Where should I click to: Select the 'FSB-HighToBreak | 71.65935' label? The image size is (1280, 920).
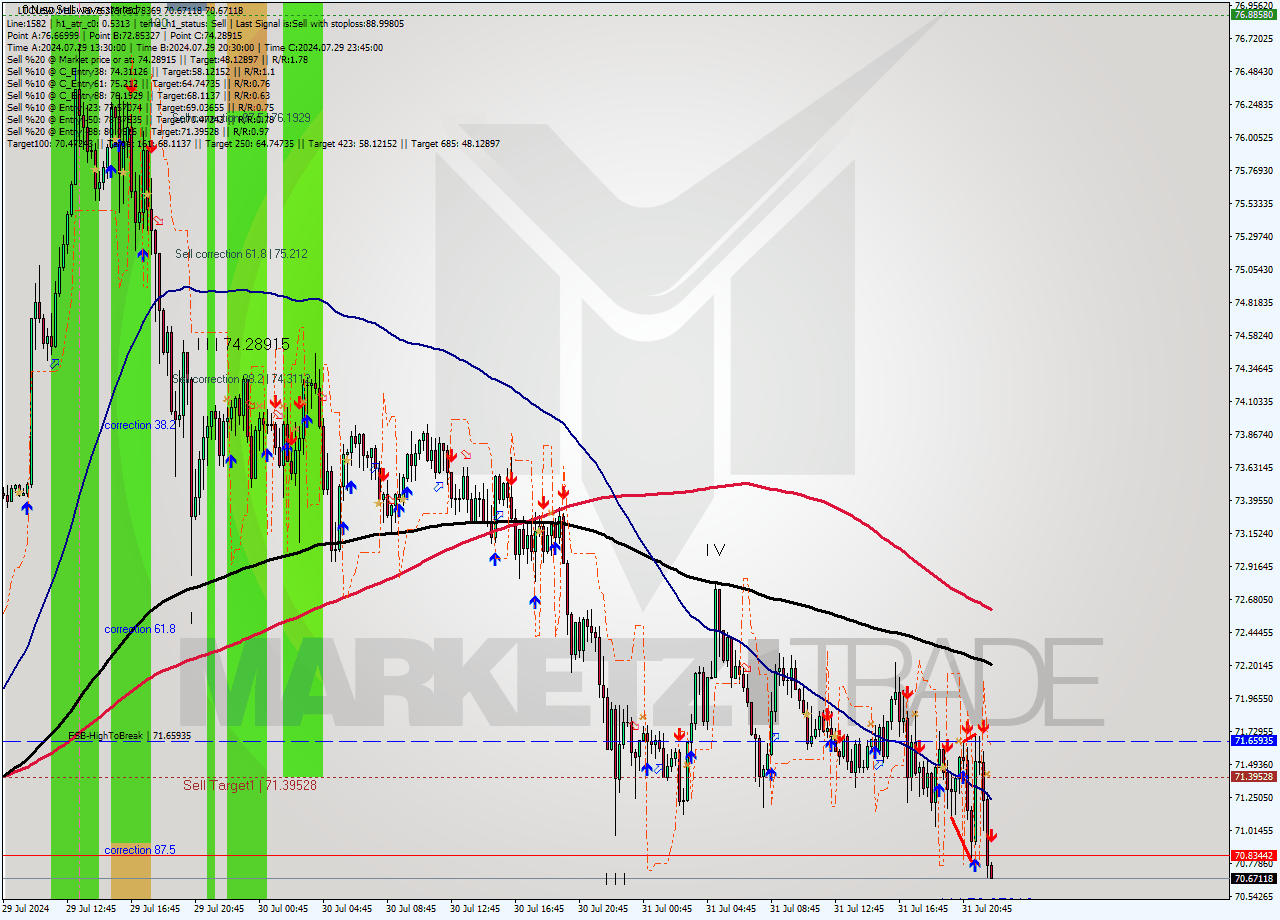click(129, 736)
